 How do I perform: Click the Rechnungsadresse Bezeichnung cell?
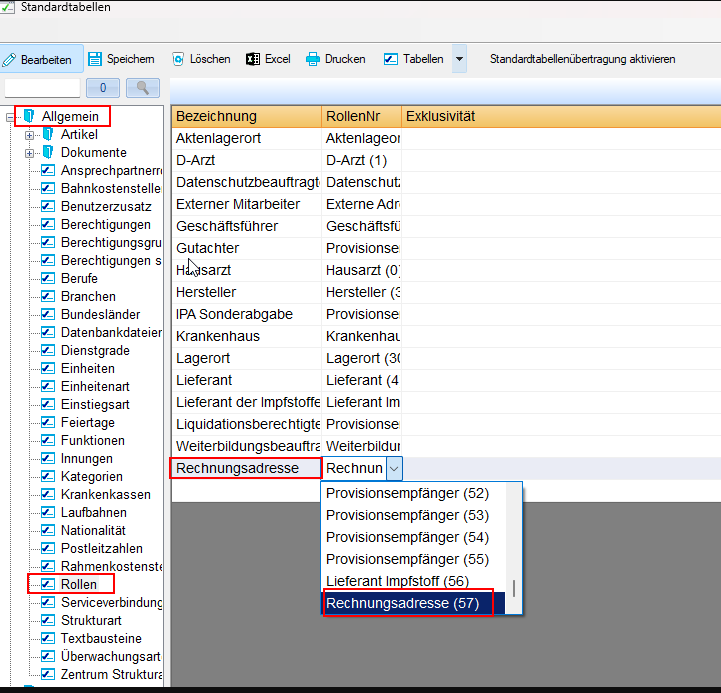click(246, 468)
